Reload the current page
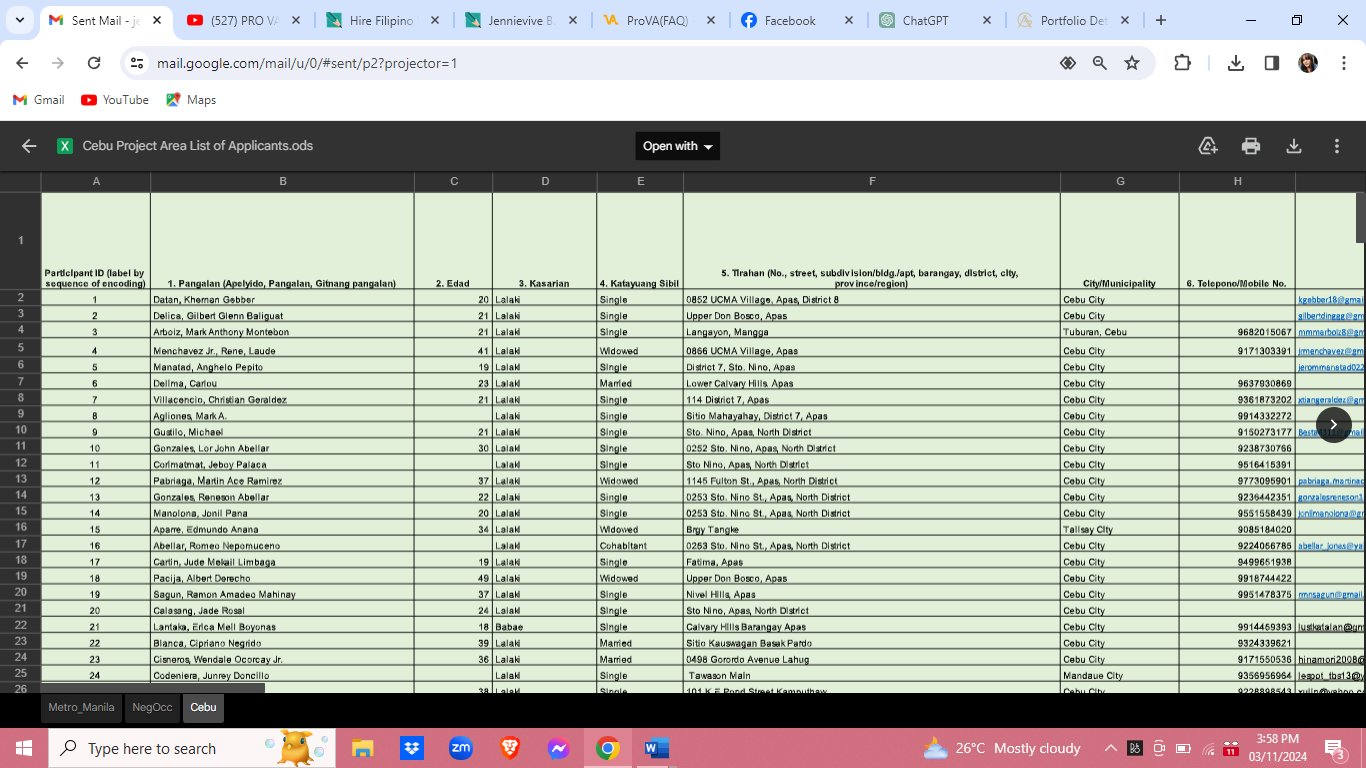Viewport: 1366px width, 768px height. click(94, 63)
